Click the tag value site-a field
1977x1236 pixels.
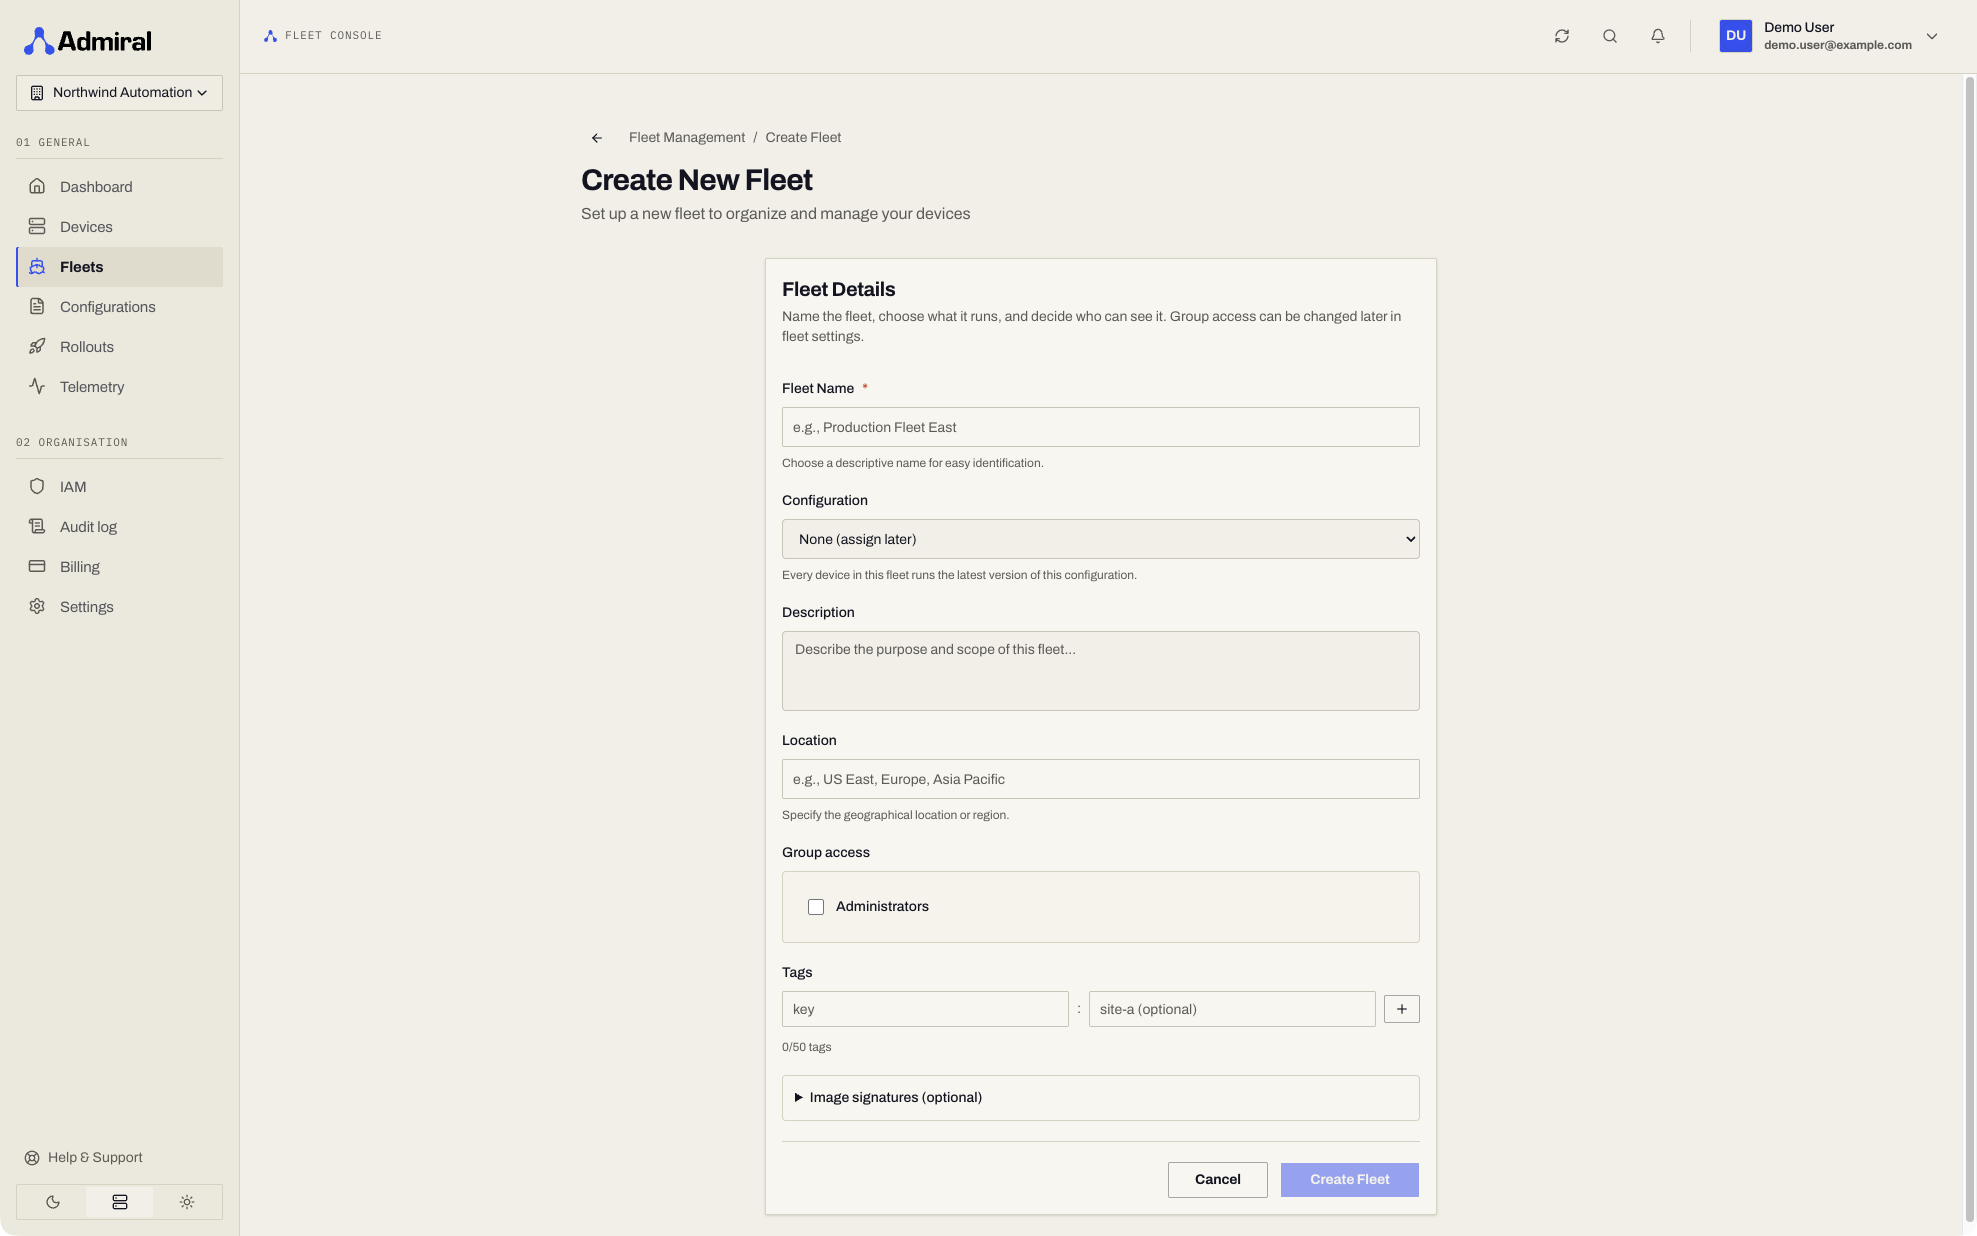point(1232,1009)
